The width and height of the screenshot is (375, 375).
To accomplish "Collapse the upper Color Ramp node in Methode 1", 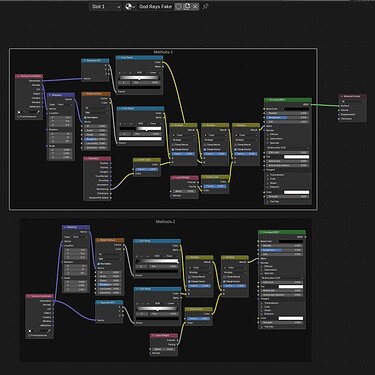I will click(118, 58).
